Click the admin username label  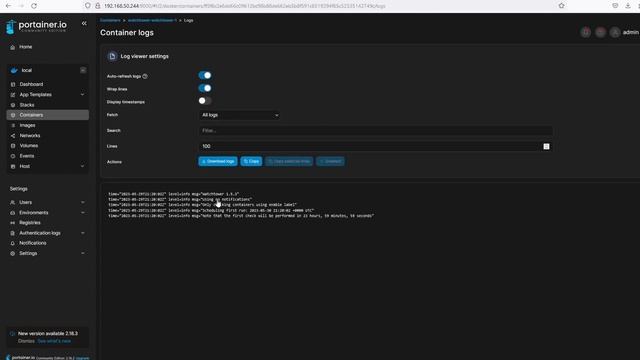pos(631,32)
